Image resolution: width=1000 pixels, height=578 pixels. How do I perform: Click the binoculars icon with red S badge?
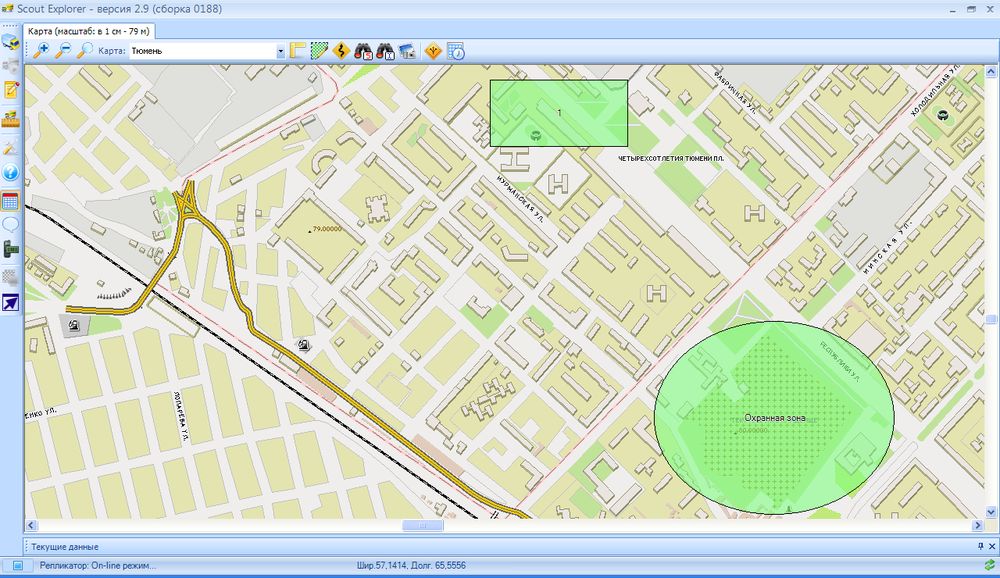(x=364, y=51)
